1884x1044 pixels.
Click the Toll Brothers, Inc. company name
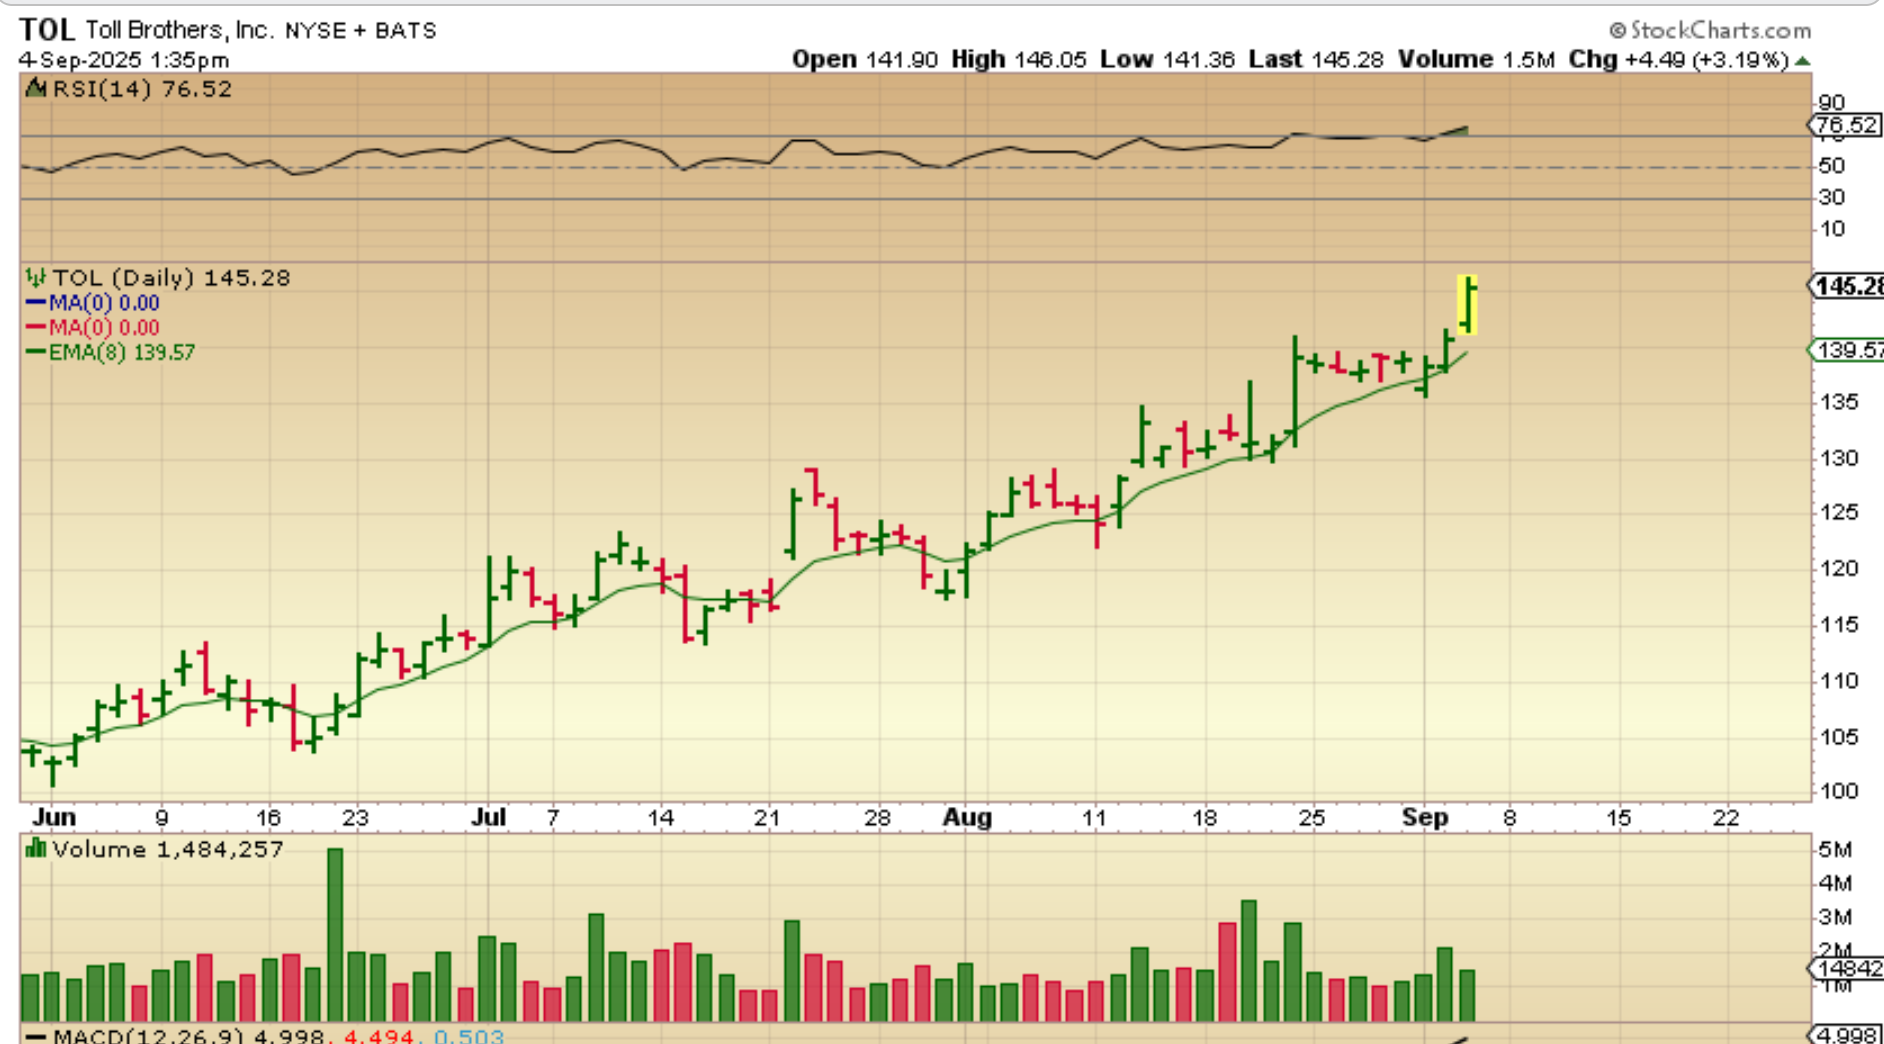[x=179, y=30]
